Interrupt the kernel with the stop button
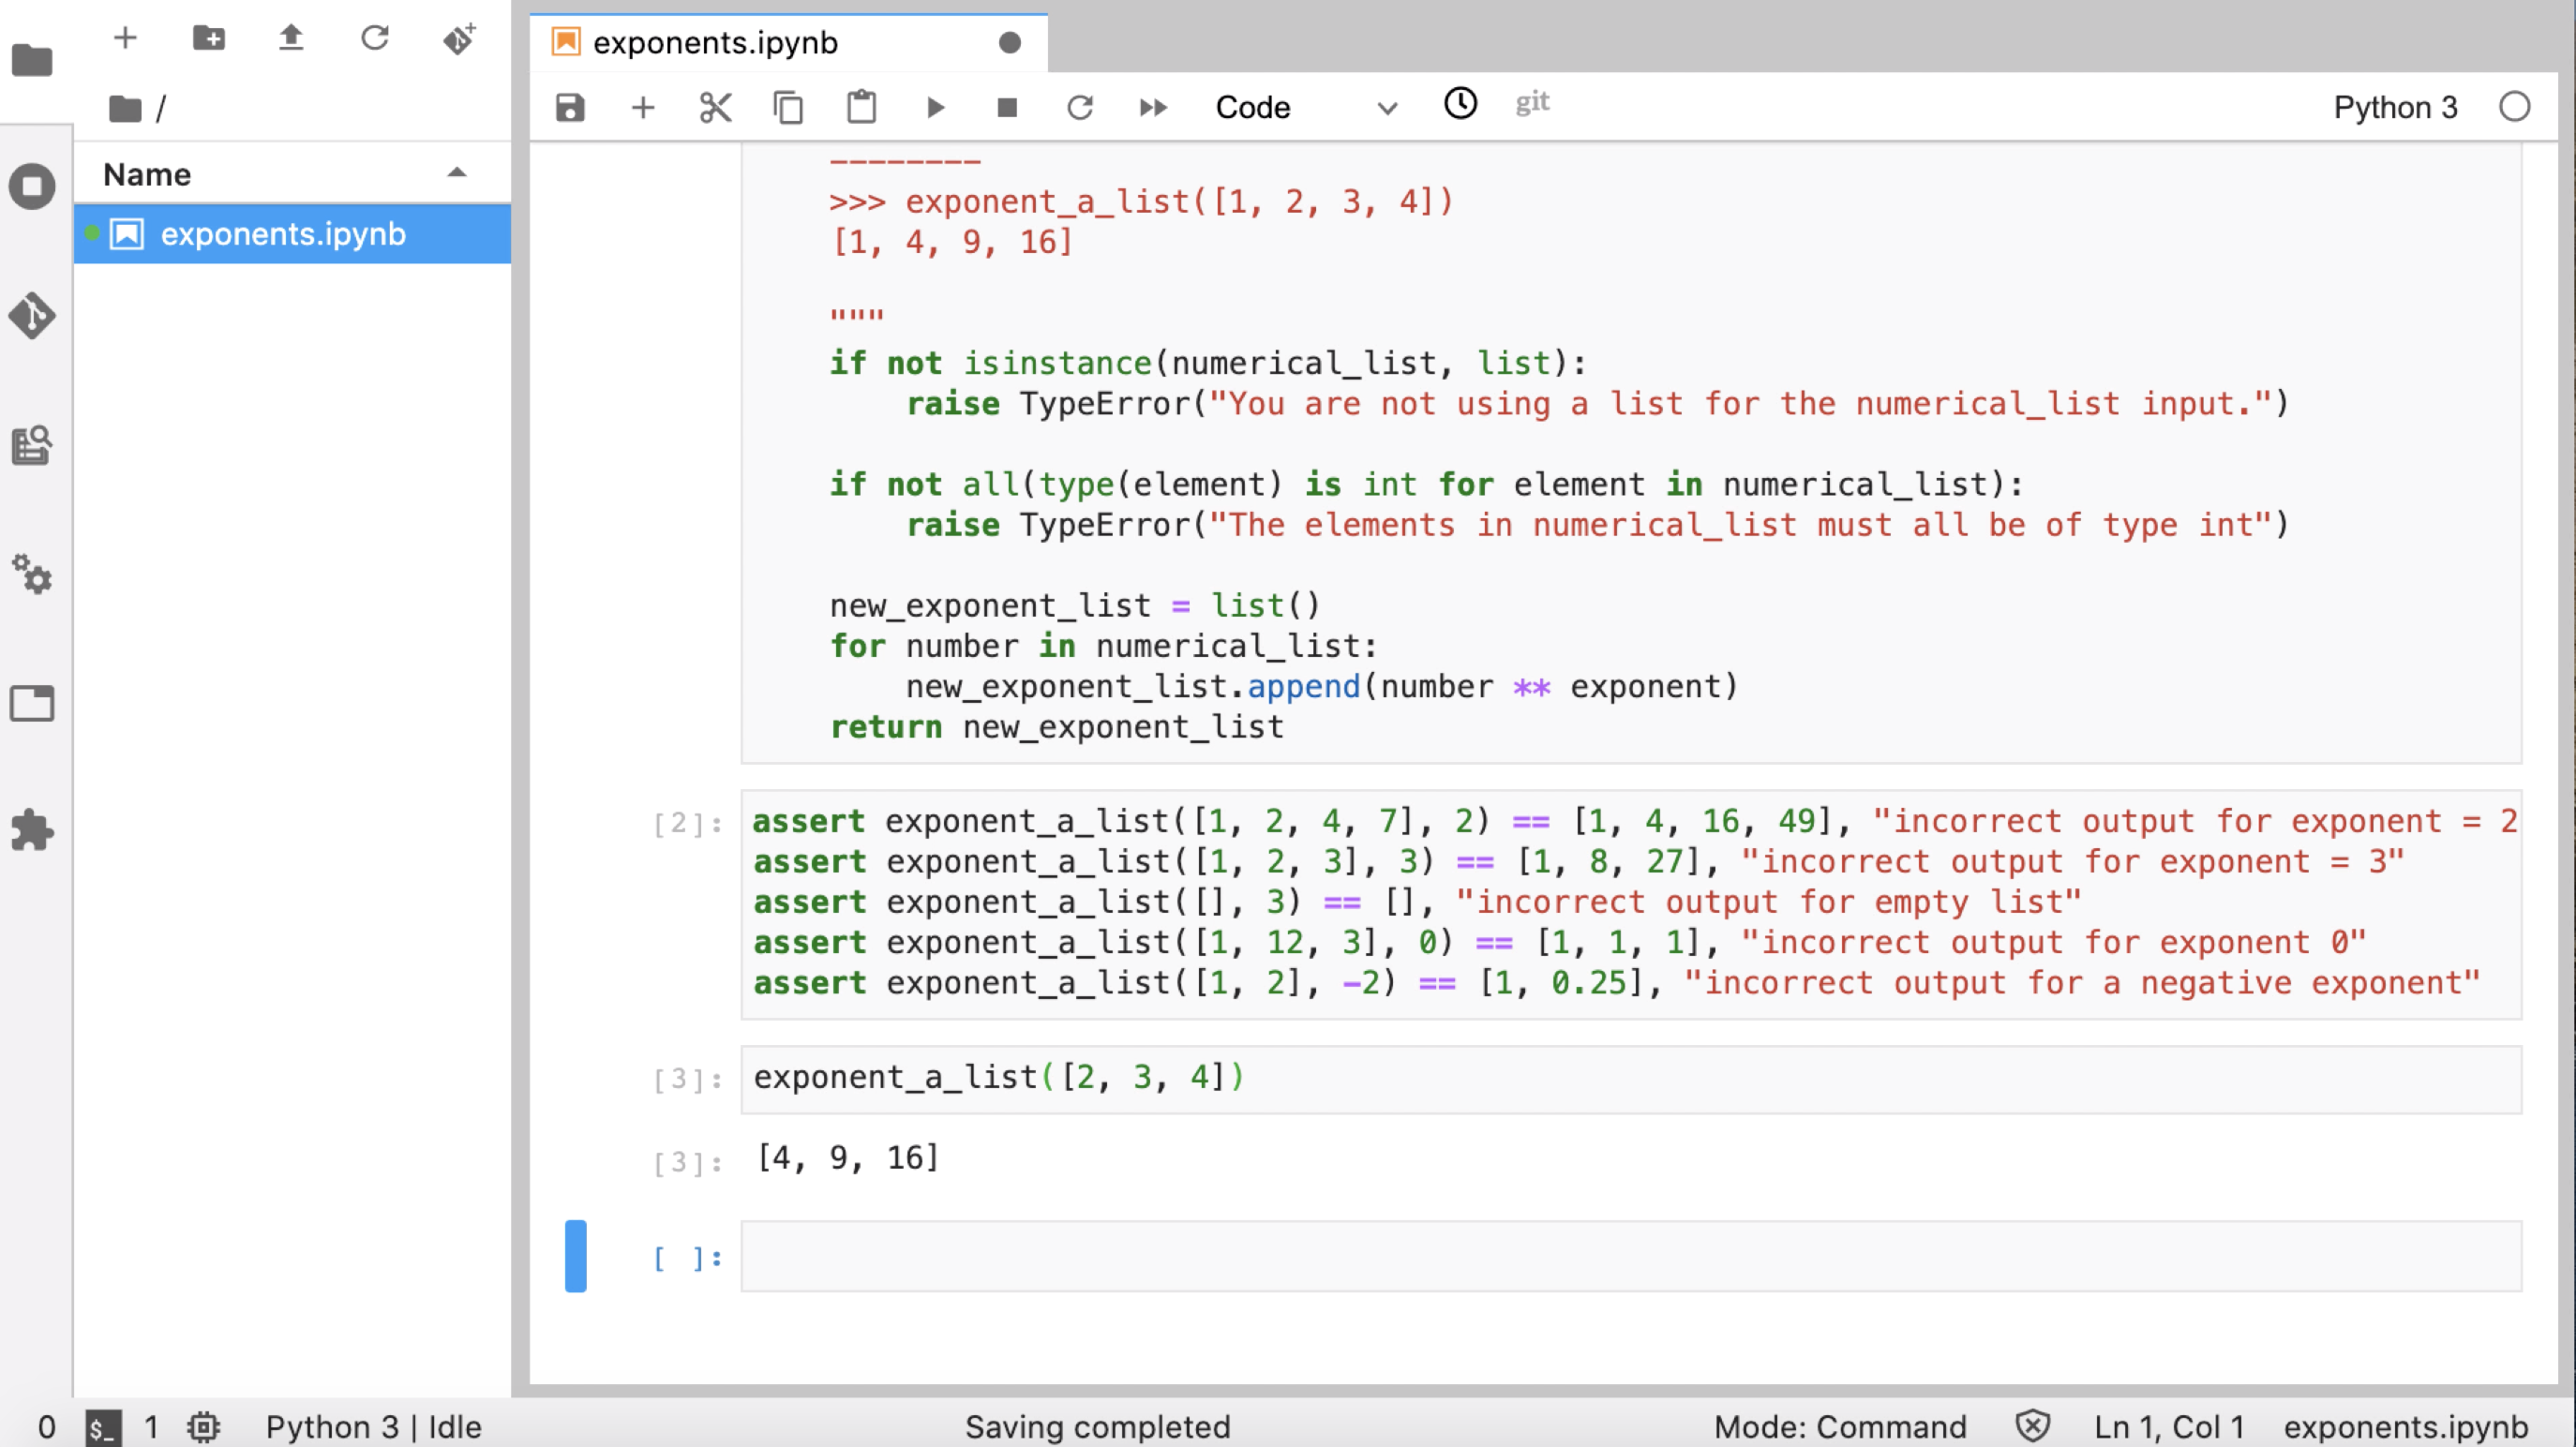The image size is (2576, 1447). (1007, 107)
